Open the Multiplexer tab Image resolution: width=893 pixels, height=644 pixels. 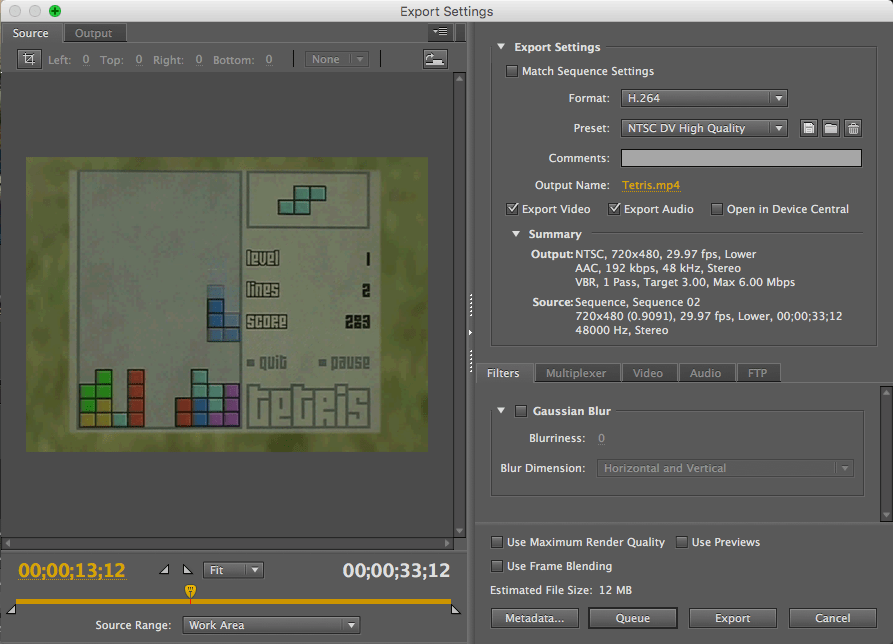576,373
